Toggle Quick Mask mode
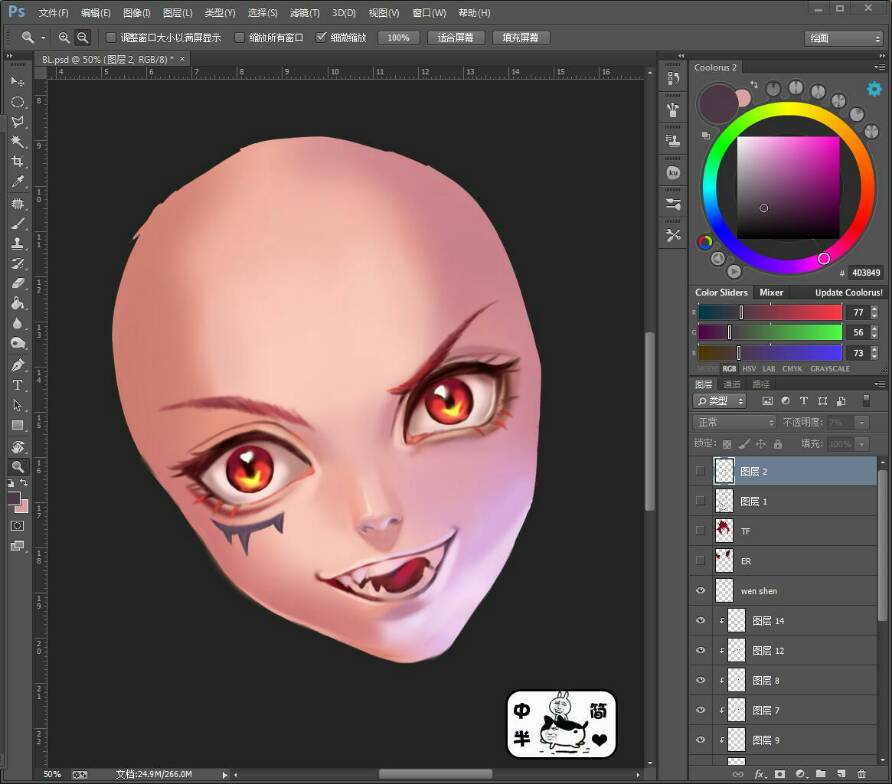892x784 pixels. tap(18, 526)
